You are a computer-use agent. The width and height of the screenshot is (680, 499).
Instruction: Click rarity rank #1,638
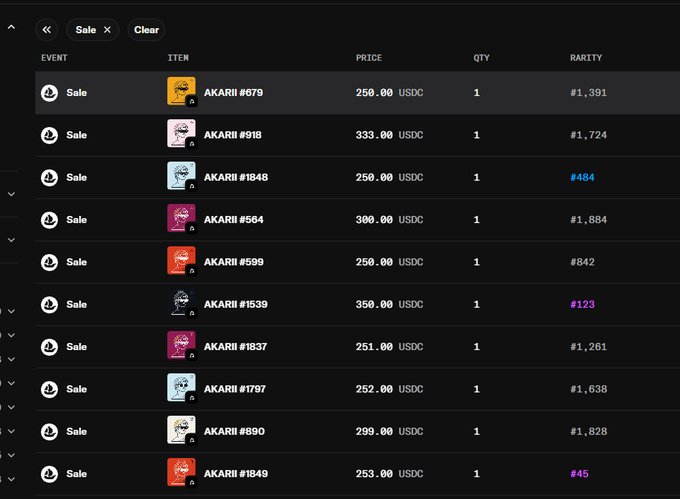[x=588, y=389]
